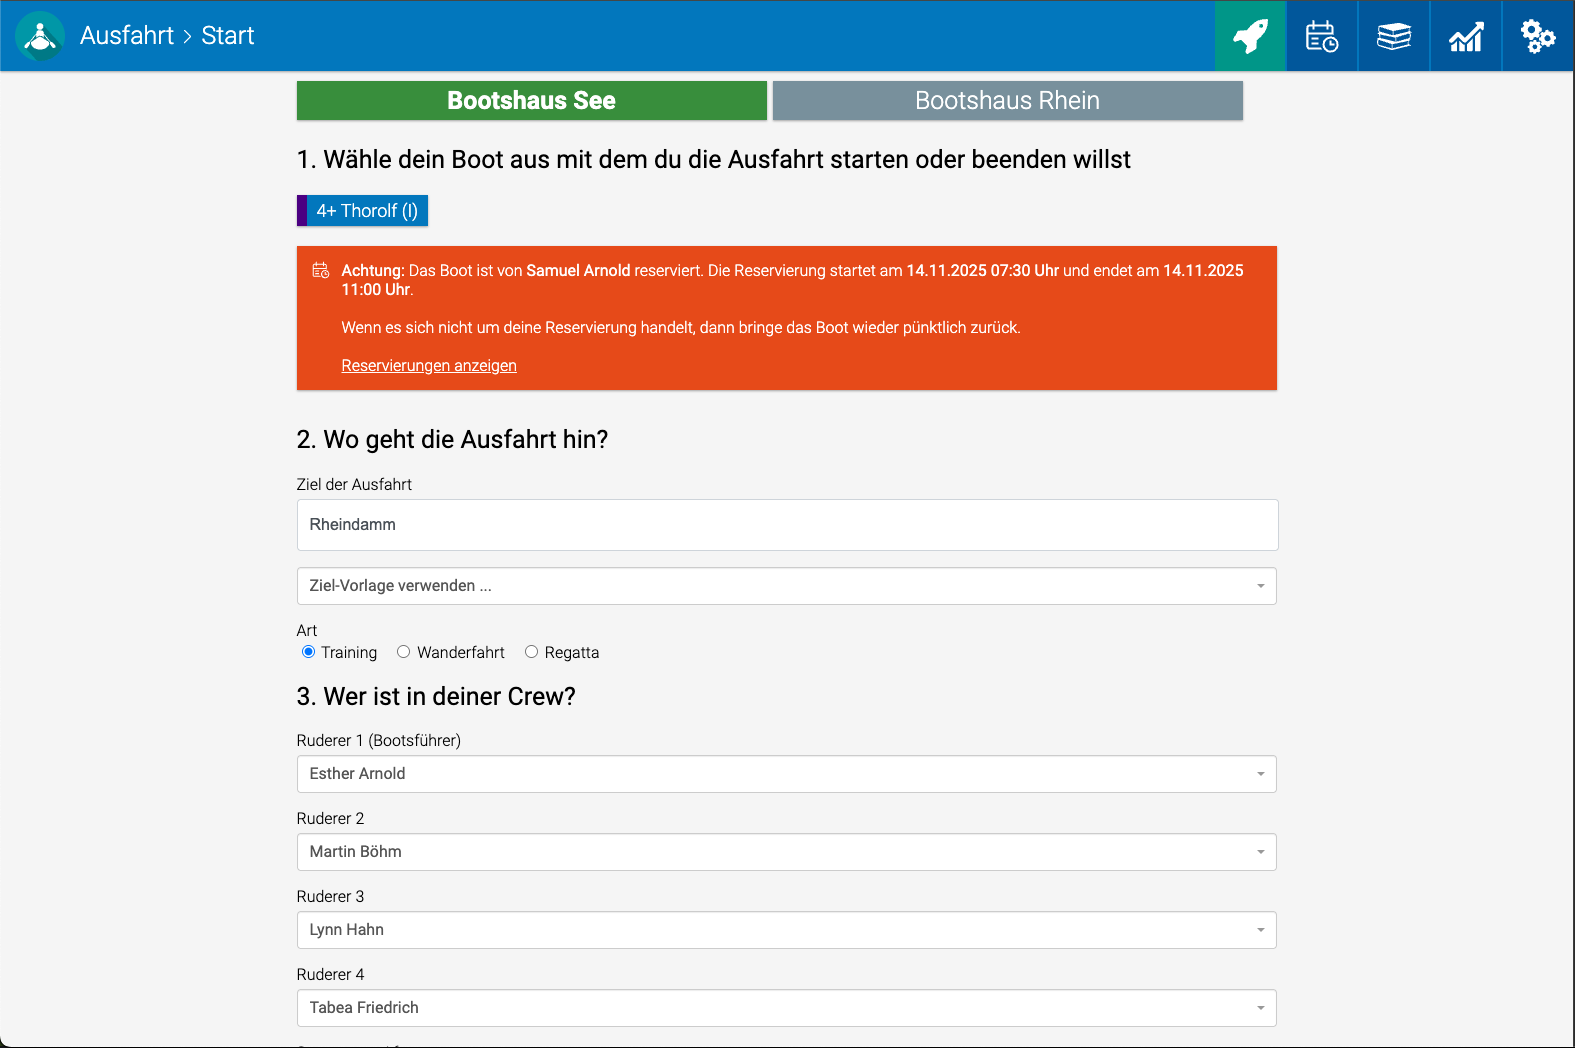Switch to the Bootshaus Rhein tab
The width and height of the screenshot is (1575, 1048).
(x=1007, y=101)
